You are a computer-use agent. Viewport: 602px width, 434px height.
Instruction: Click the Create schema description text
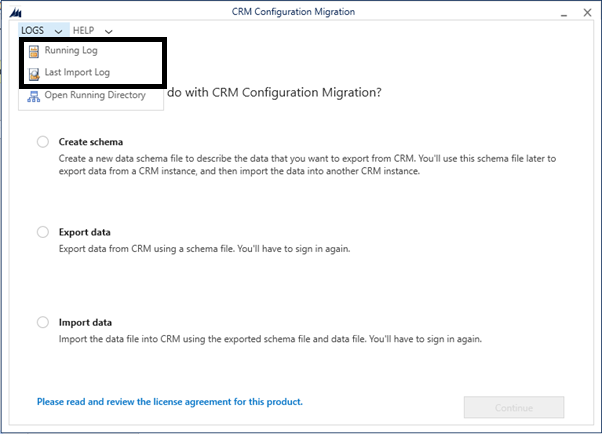coord(307,165)
